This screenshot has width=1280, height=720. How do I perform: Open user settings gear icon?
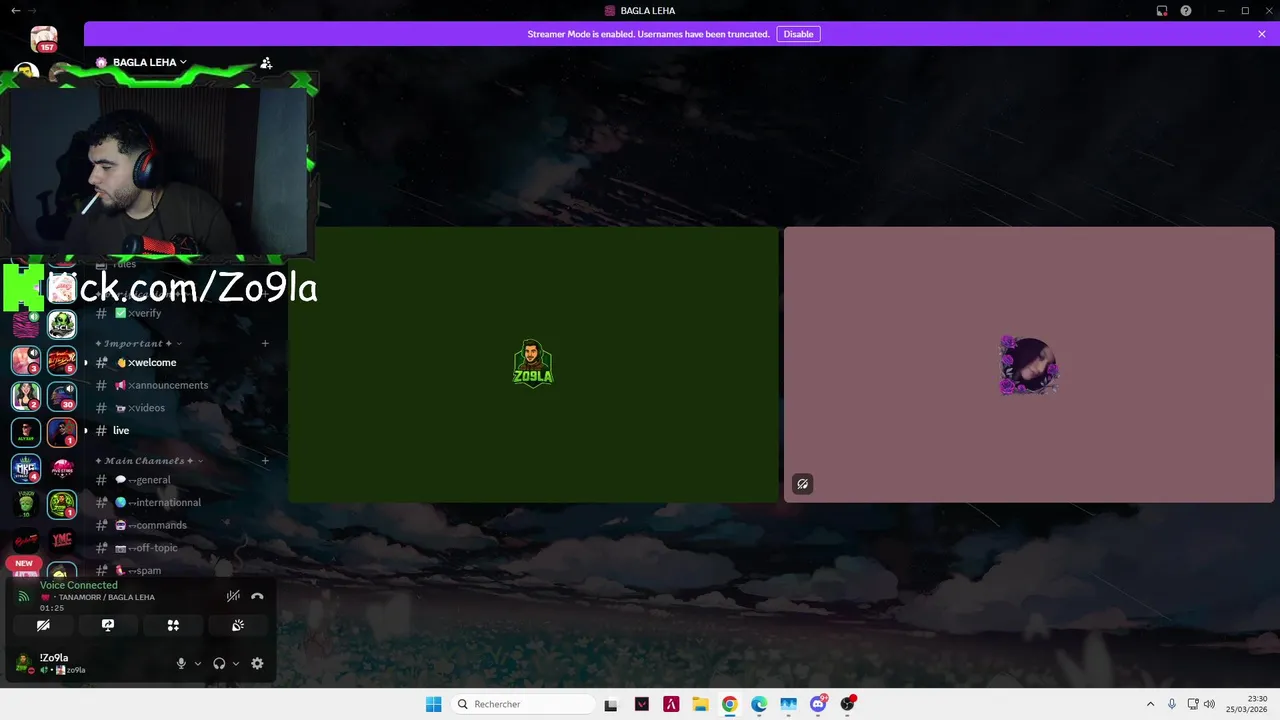point(257,663)
